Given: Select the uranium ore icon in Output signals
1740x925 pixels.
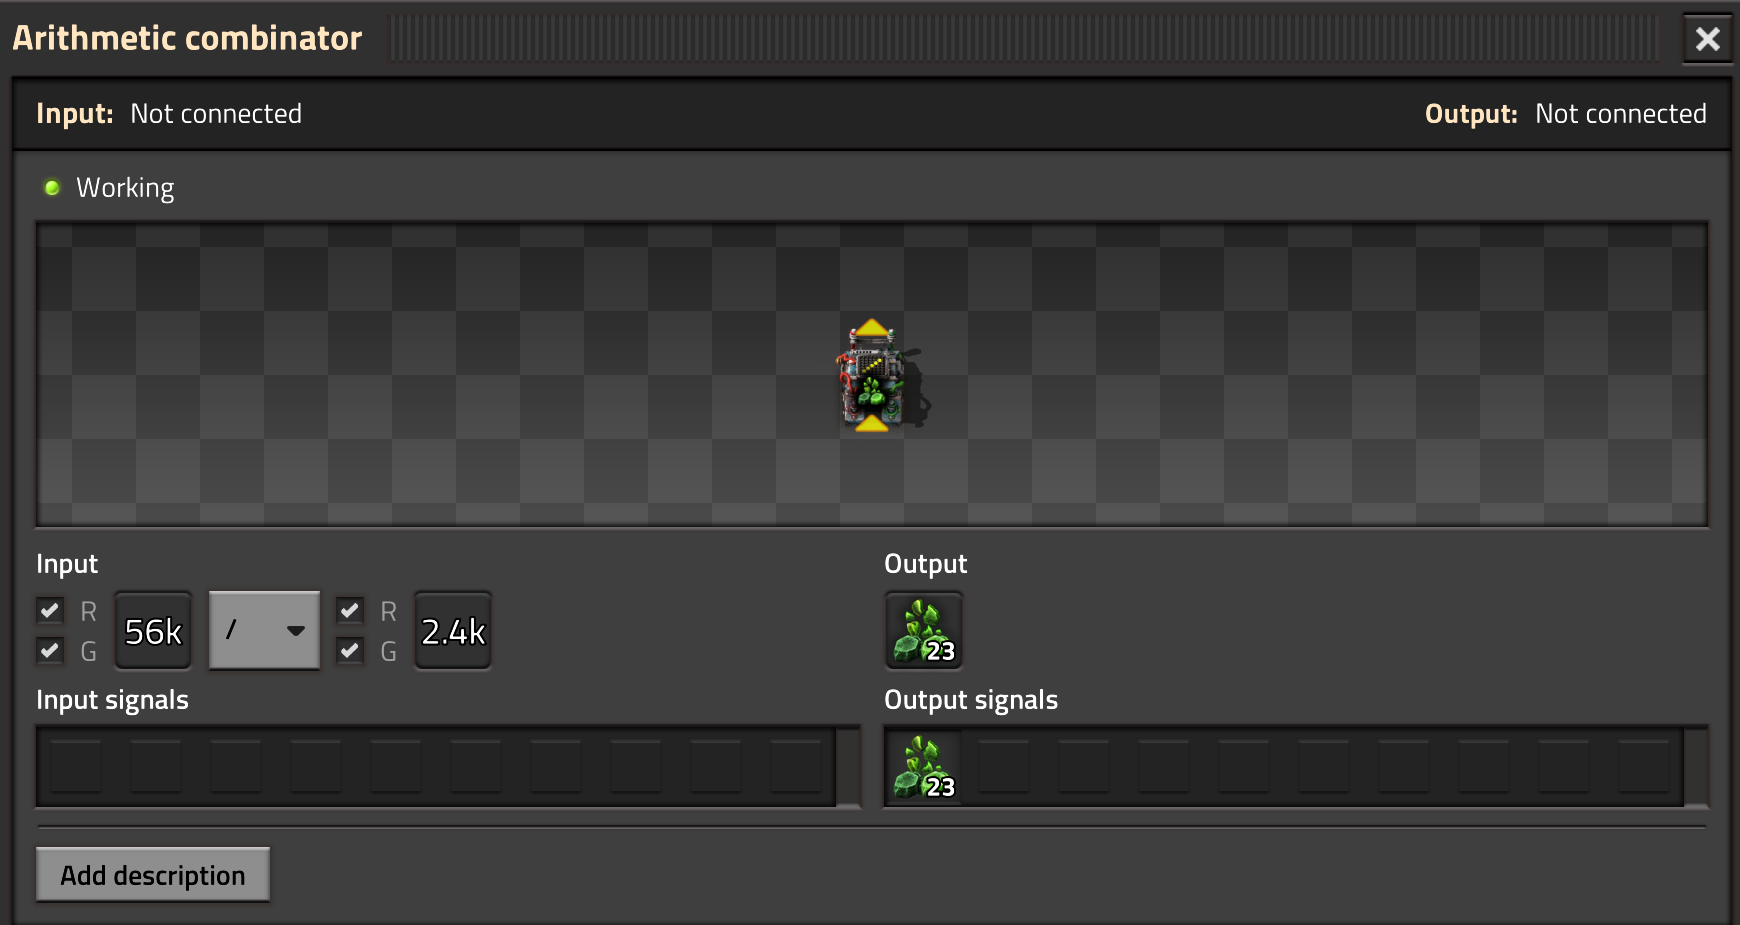Looking at the screenshot, I should tap(924, 766).
